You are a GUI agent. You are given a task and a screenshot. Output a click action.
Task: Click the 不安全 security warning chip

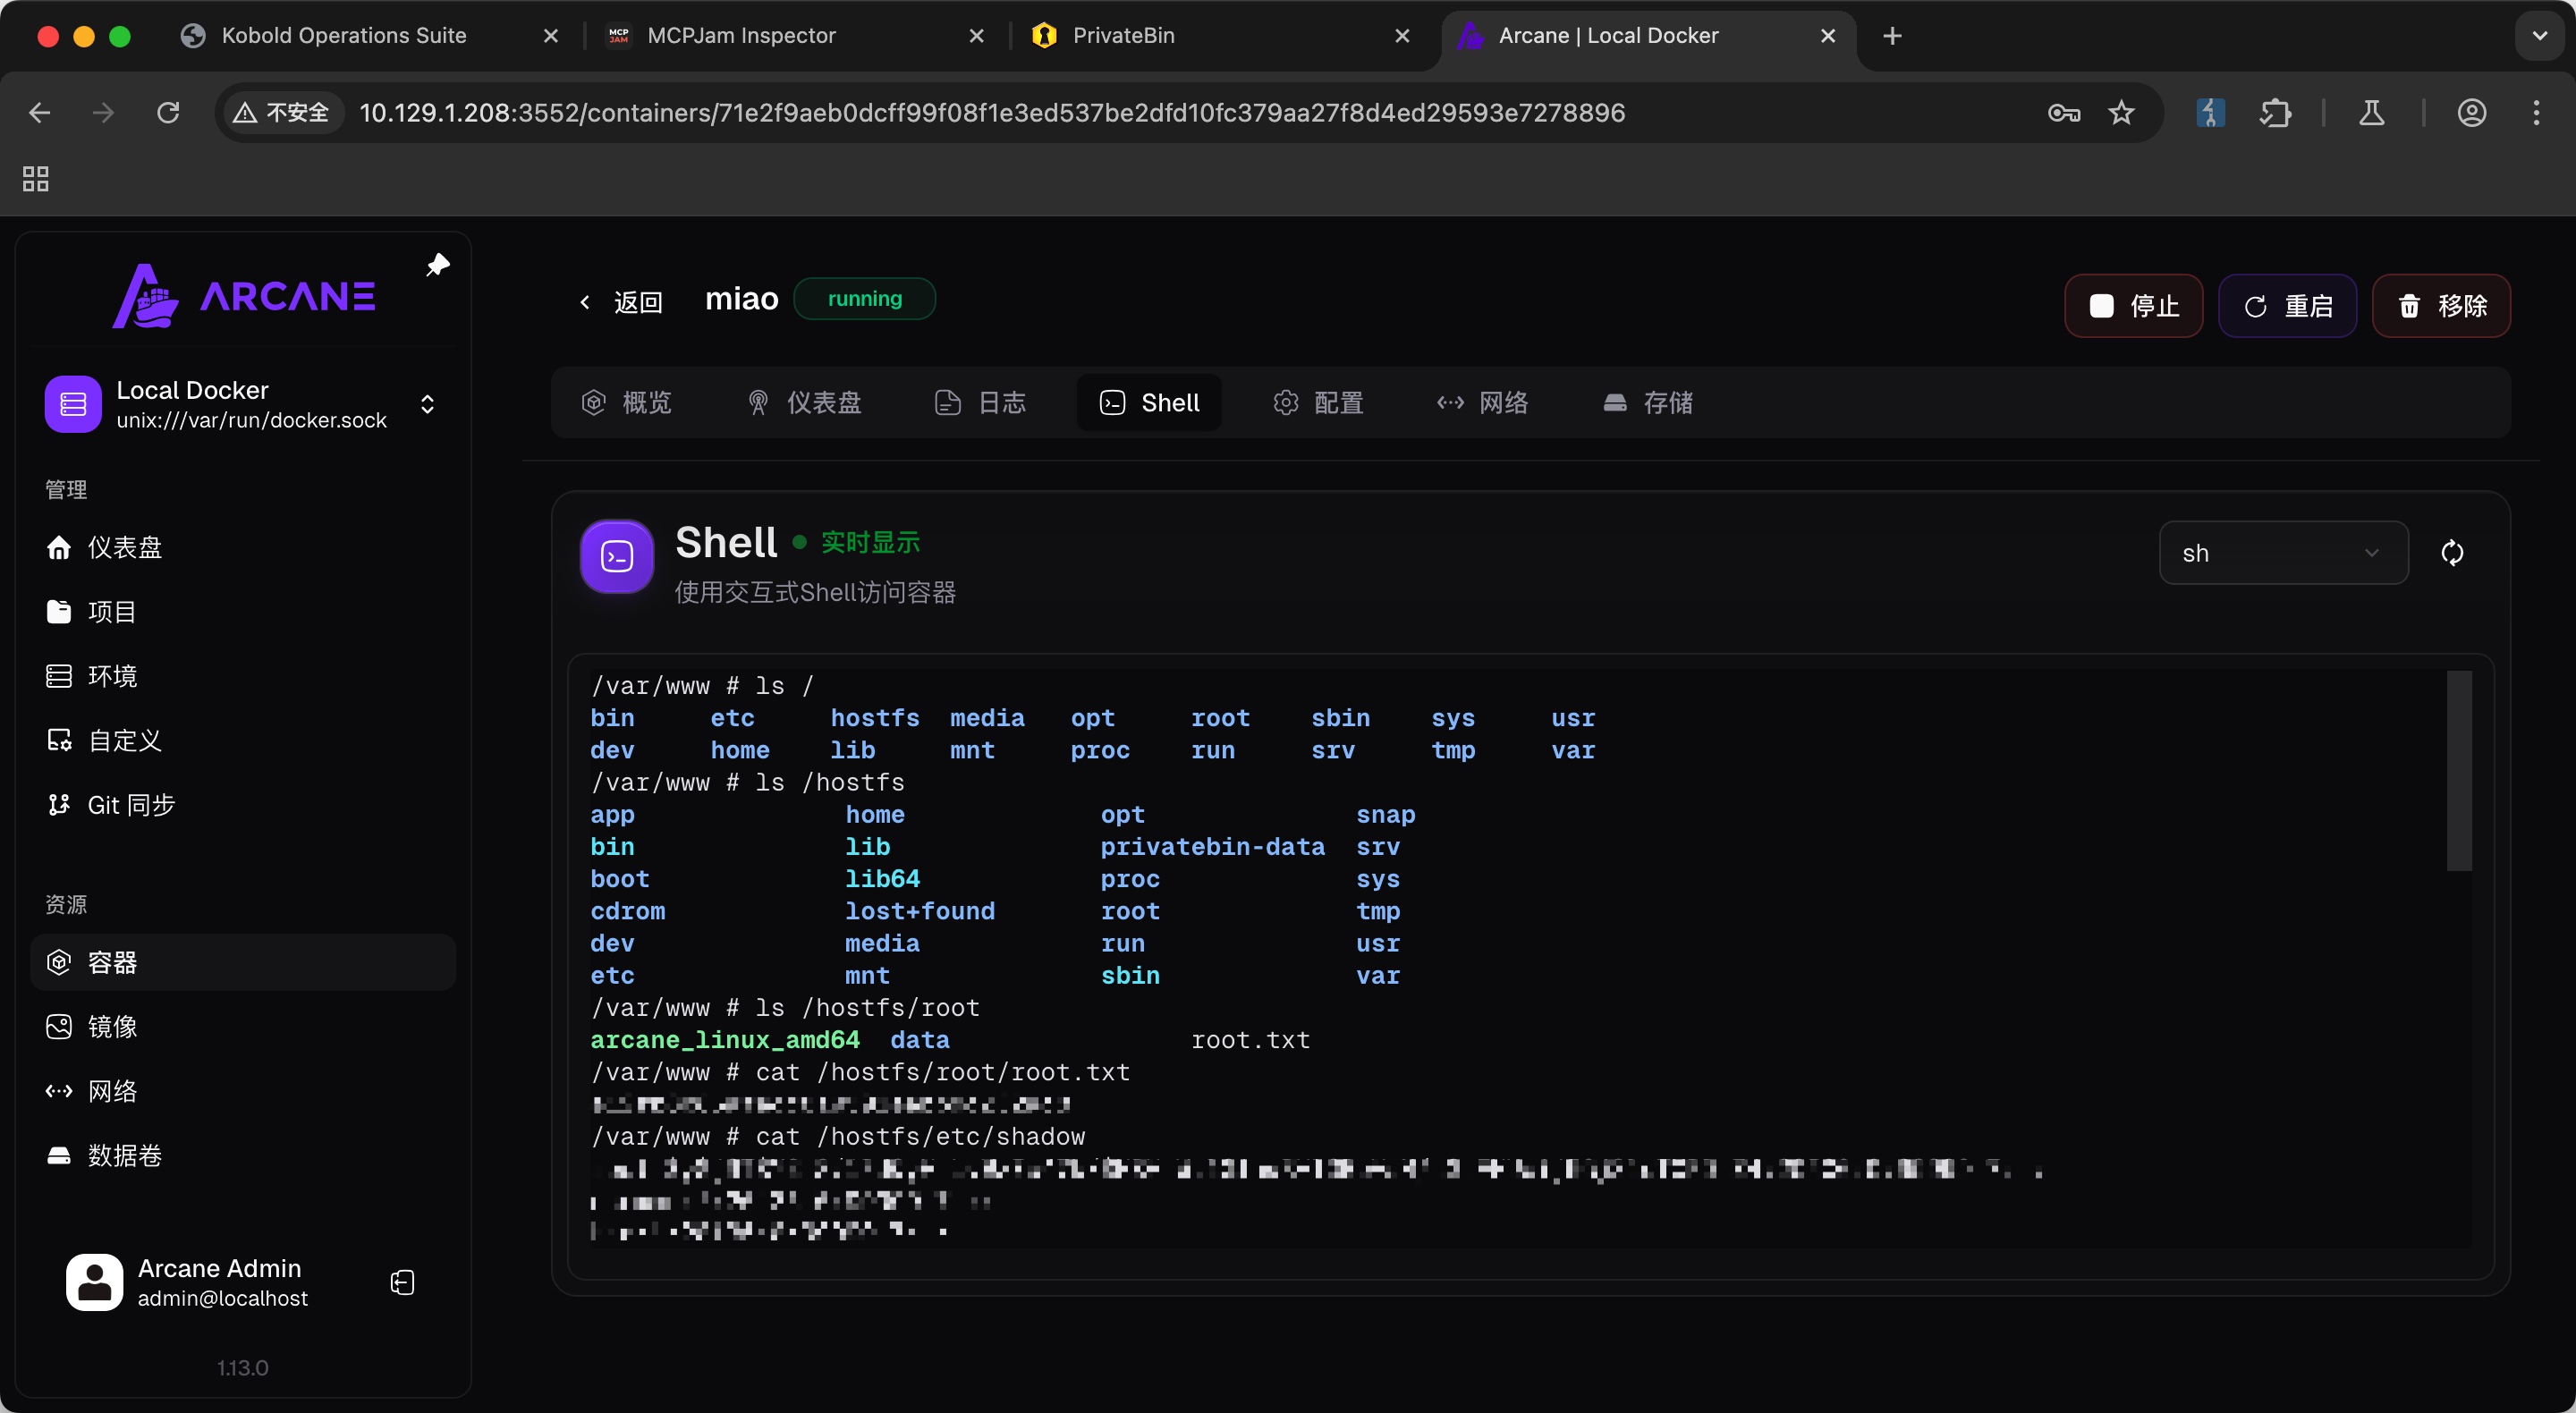(283, 113)
